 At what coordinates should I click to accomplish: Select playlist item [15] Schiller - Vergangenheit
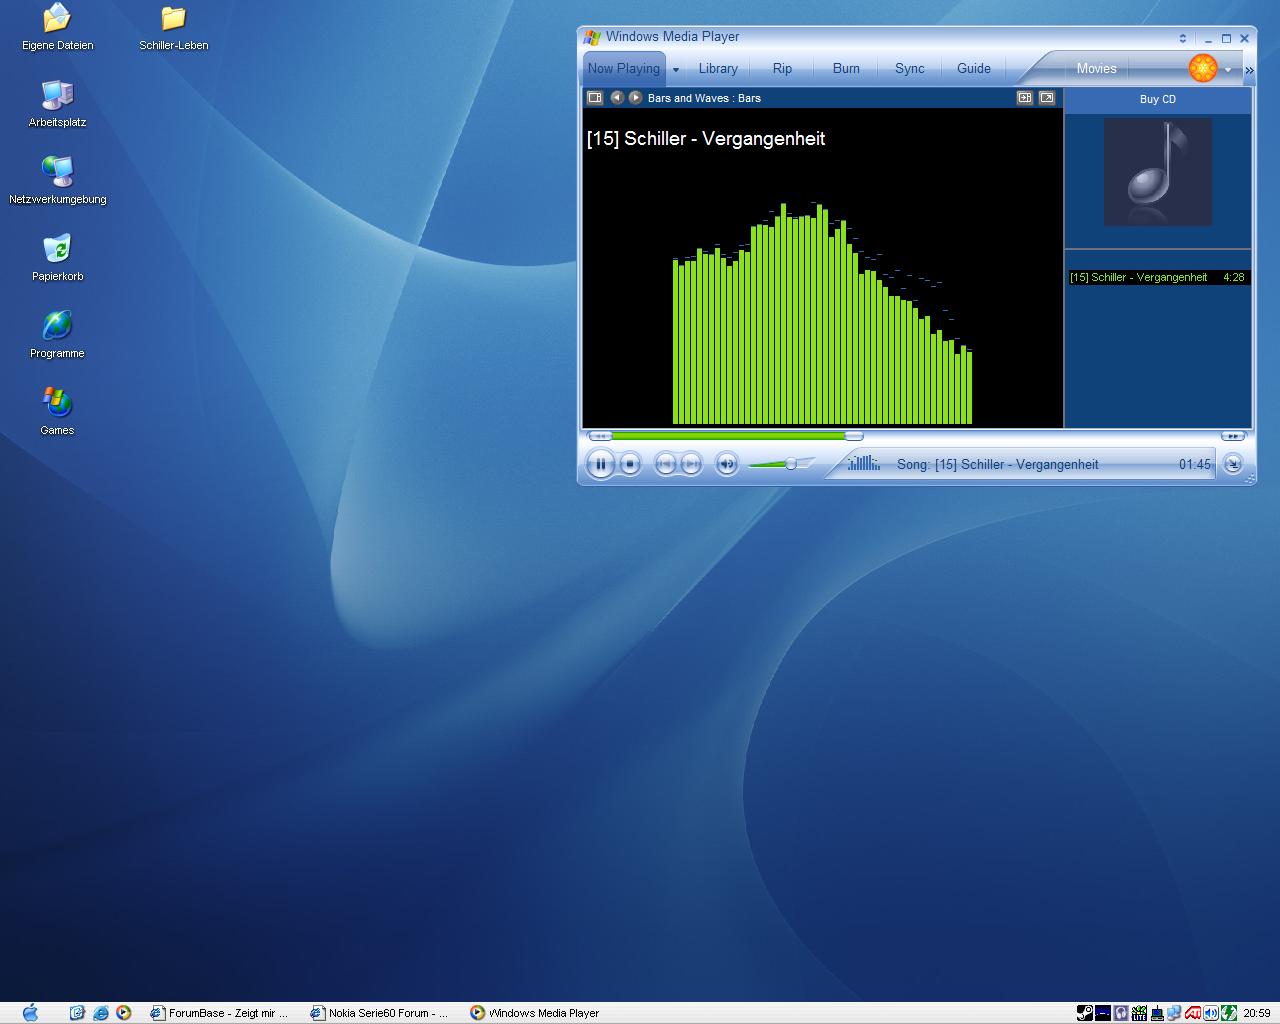[1158, 277]
